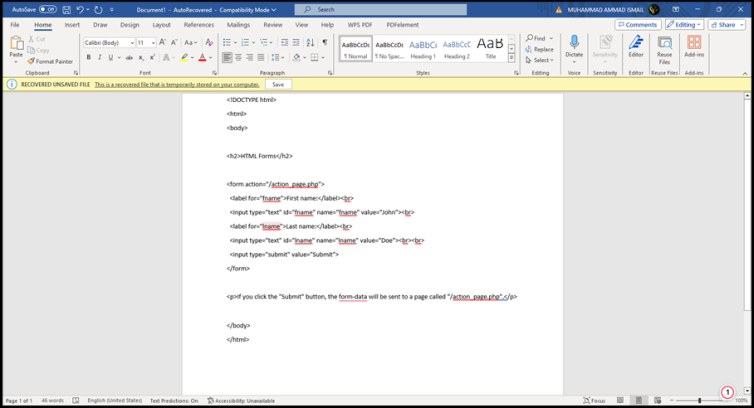Click Save in the recovered file bar

click(278, 85)
